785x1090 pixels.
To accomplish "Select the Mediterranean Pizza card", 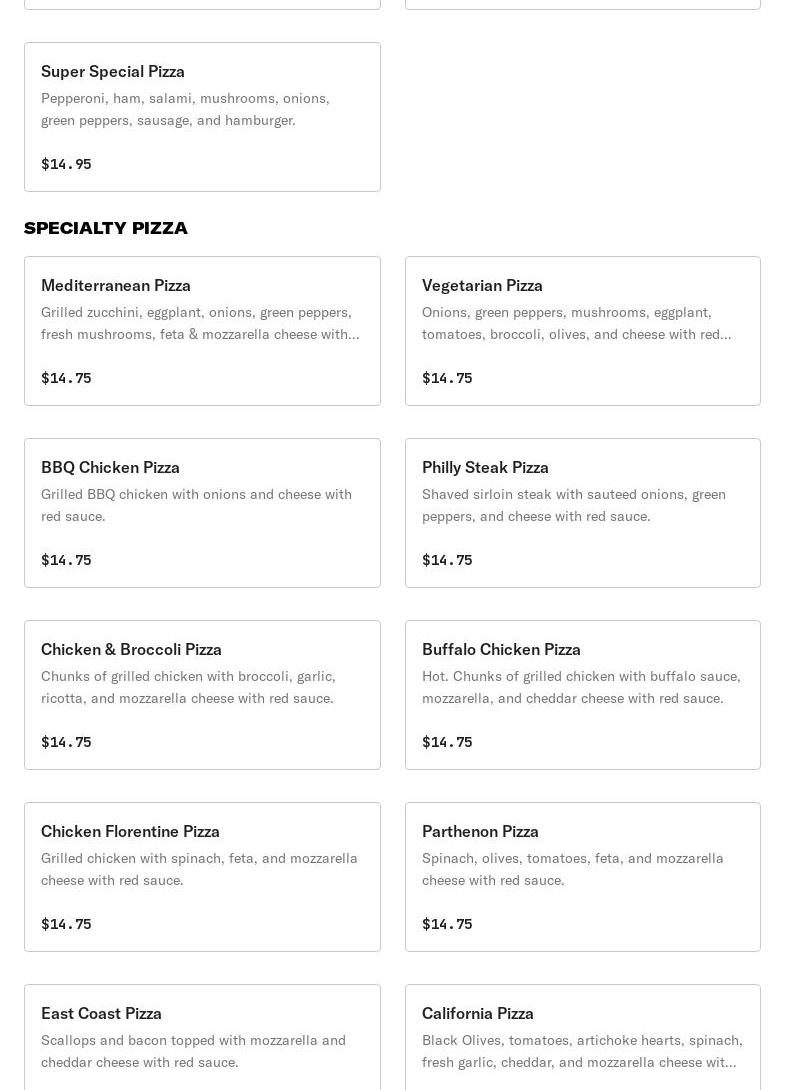I will pyautogui.click(x=116, y=285).
